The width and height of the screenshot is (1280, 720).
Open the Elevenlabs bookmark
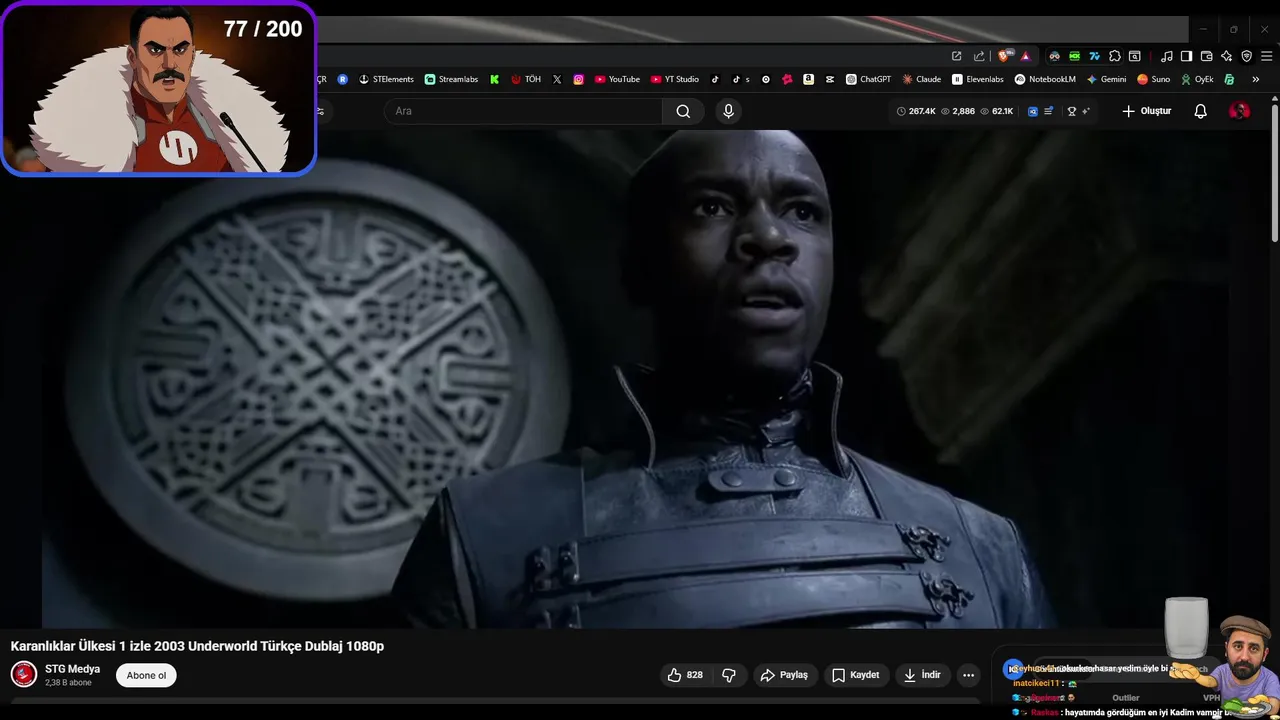tap(978, 79)
